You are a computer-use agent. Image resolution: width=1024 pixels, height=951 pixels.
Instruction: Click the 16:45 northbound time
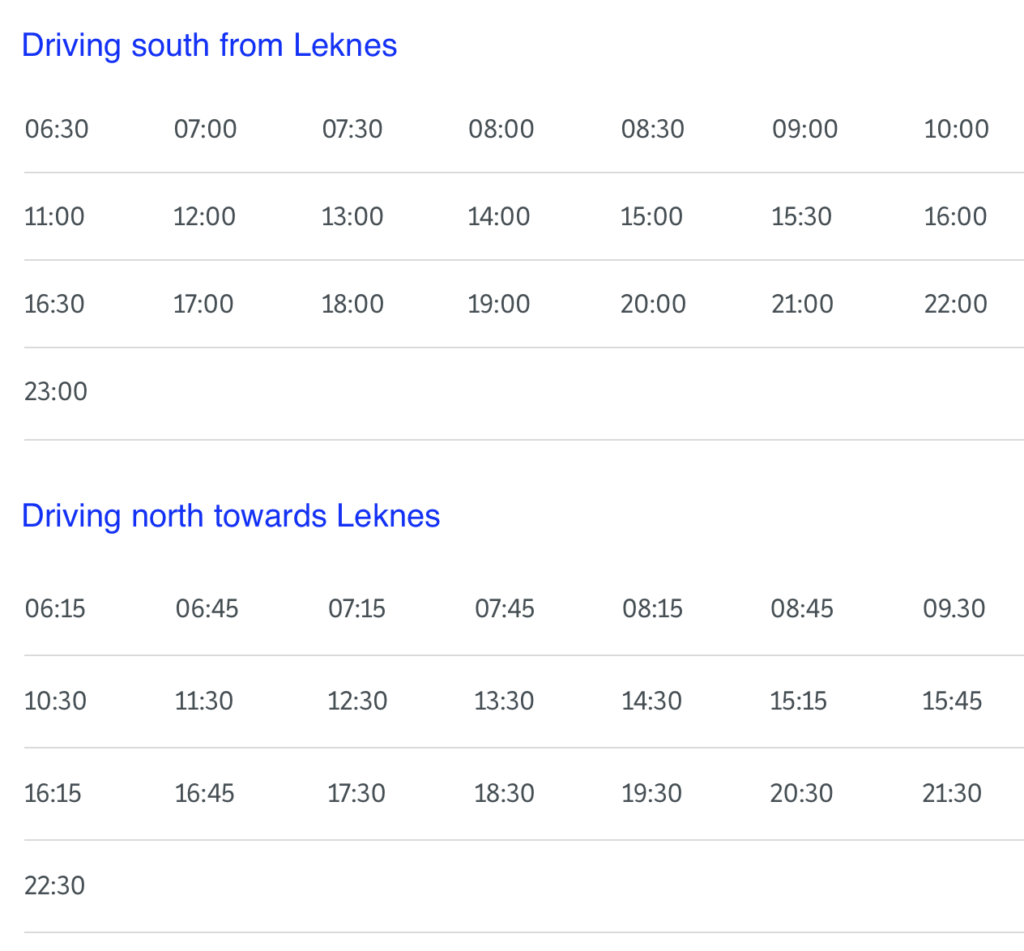pos(204,793)
